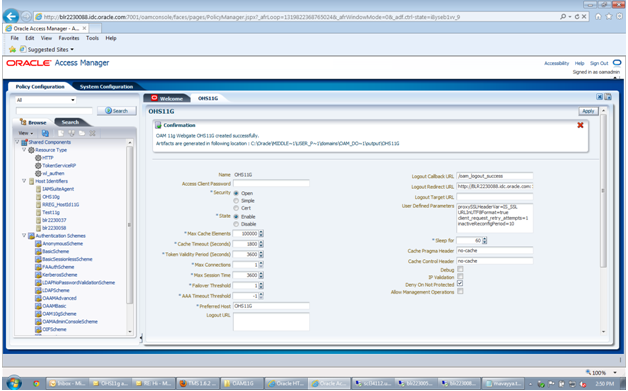Click the Sign Out link
The width and height of the screenshot is (628, 391).
click(599, 63)
